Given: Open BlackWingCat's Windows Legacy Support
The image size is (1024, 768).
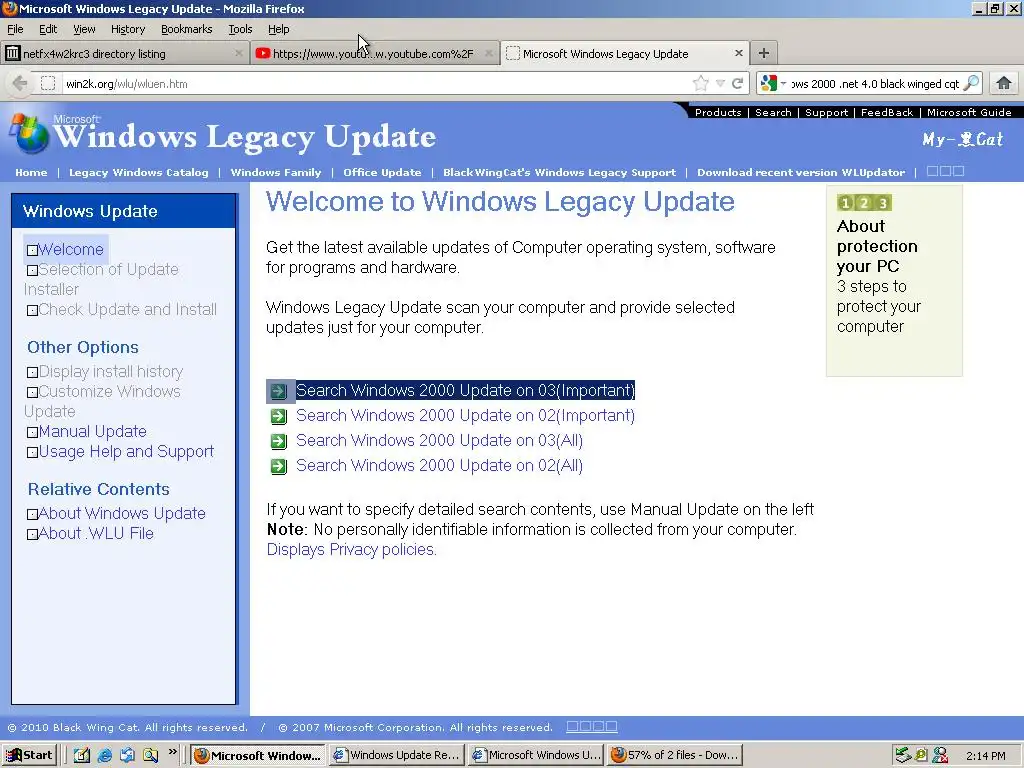Looking at the screenshot, I should pyautogui.click(x=559, y=172).
